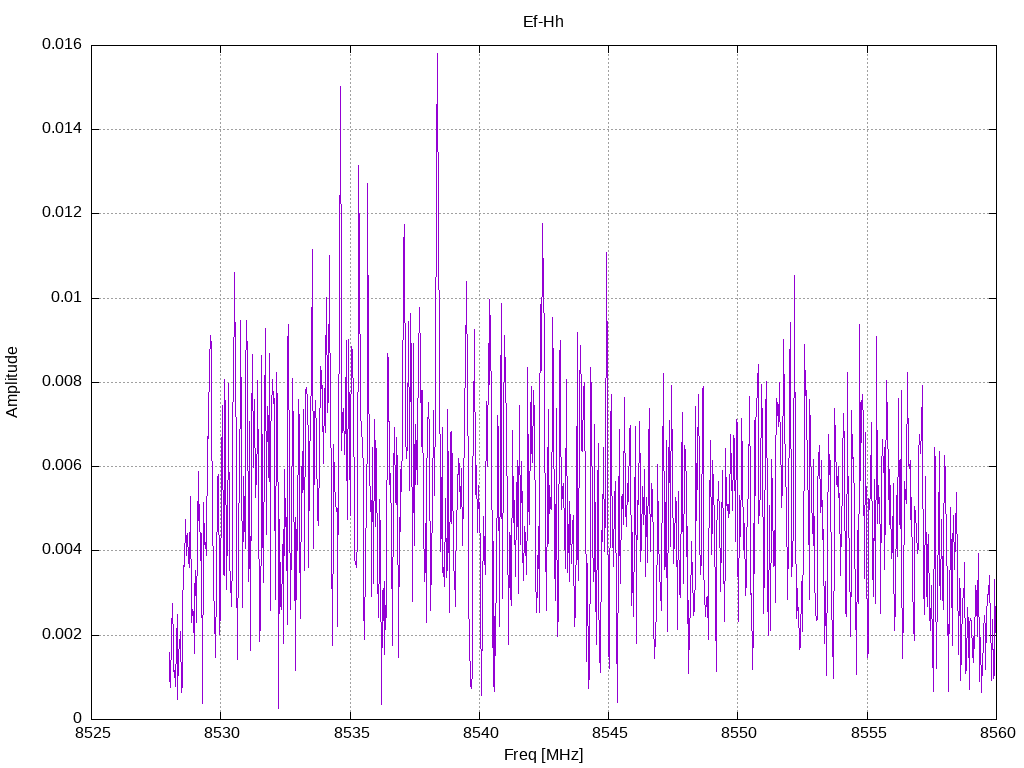Click the x-axis tick value 8555
1024x768 pixels.
[x=868, y=733]
